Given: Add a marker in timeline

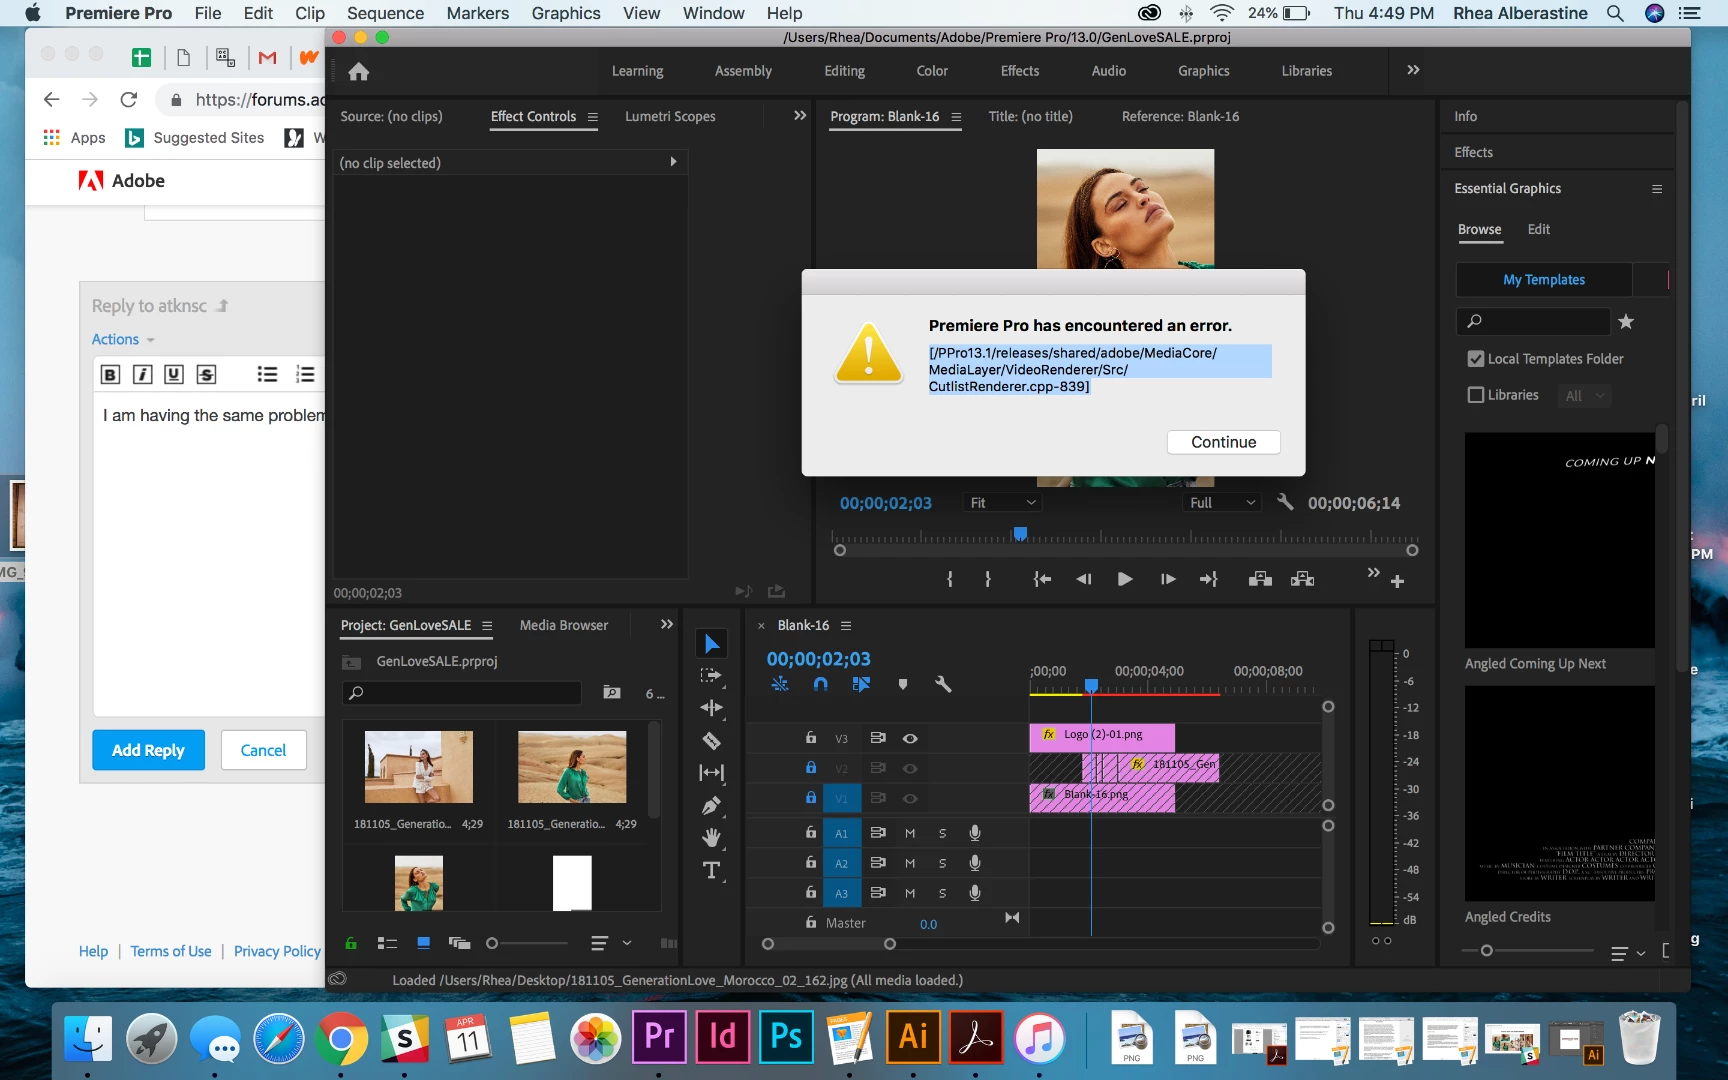Looking at the screenshot, I should [903, 684].
